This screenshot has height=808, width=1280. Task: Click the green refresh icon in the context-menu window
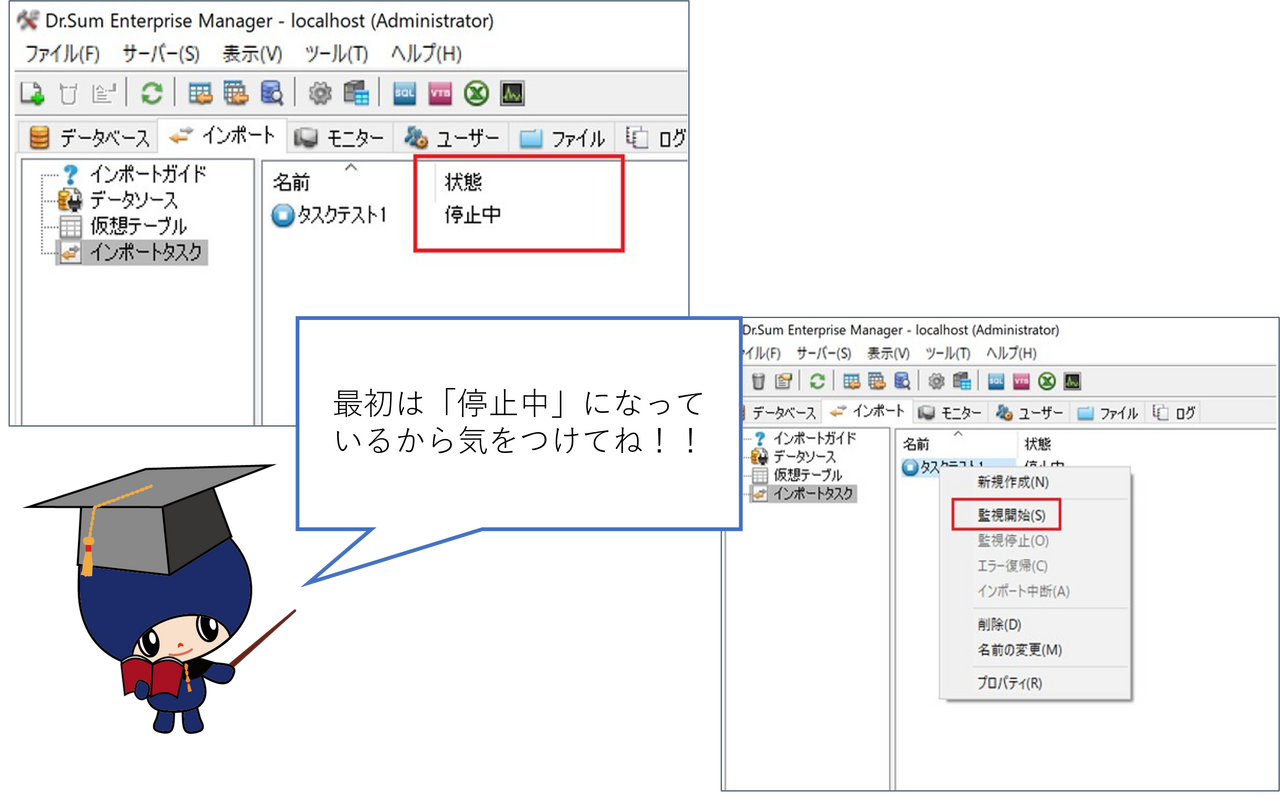click(x=818, y=381)
